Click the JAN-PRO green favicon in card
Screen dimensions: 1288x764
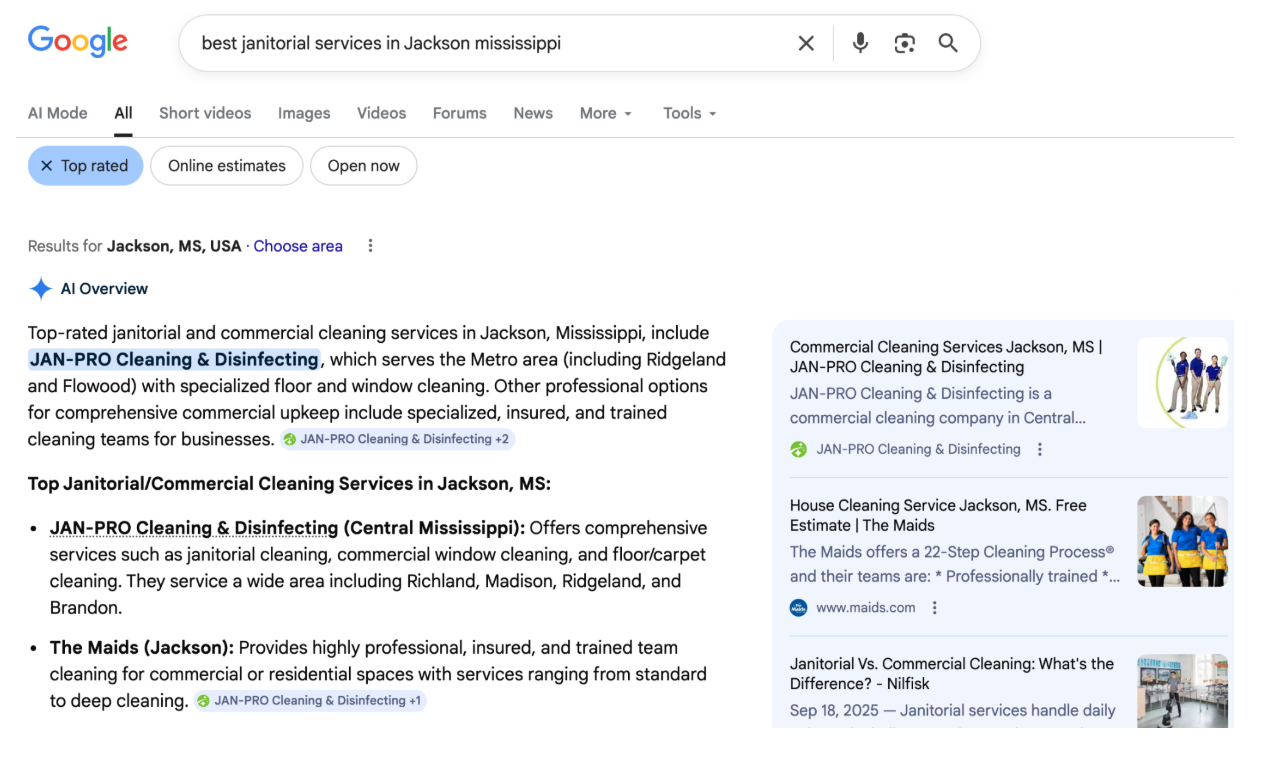point(798,449)
